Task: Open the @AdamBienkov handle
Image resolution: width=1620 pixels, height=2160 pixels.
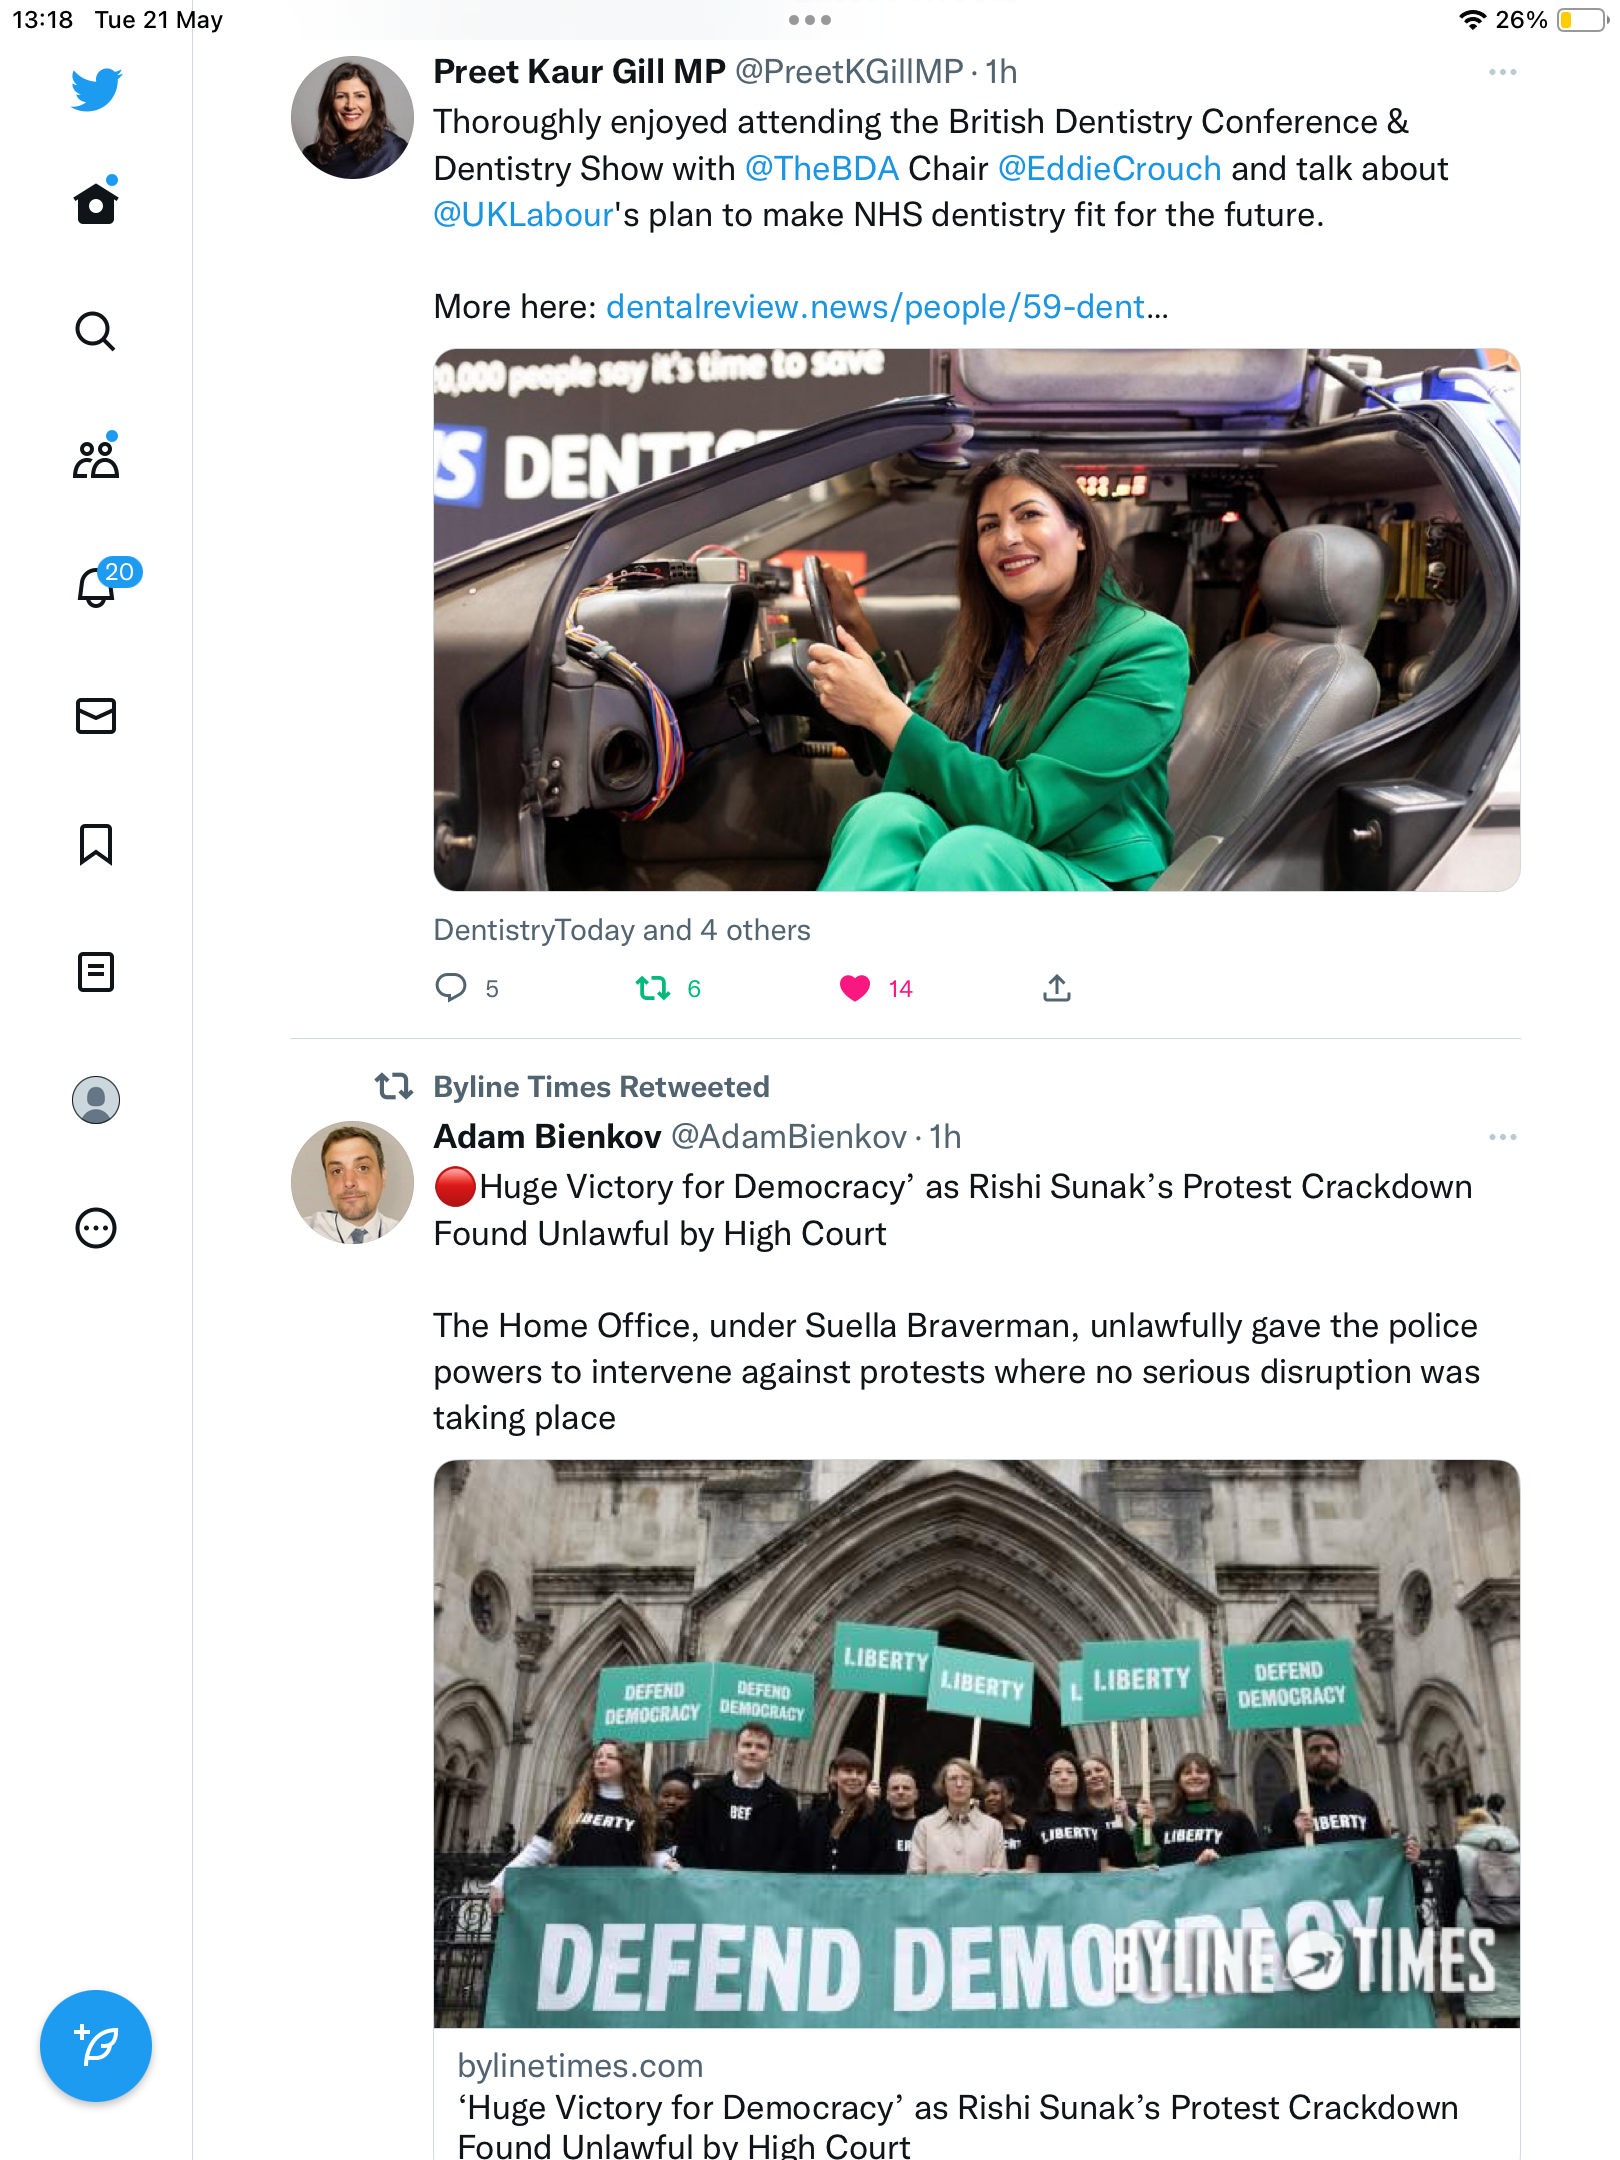Action: tap(788, 1137)
